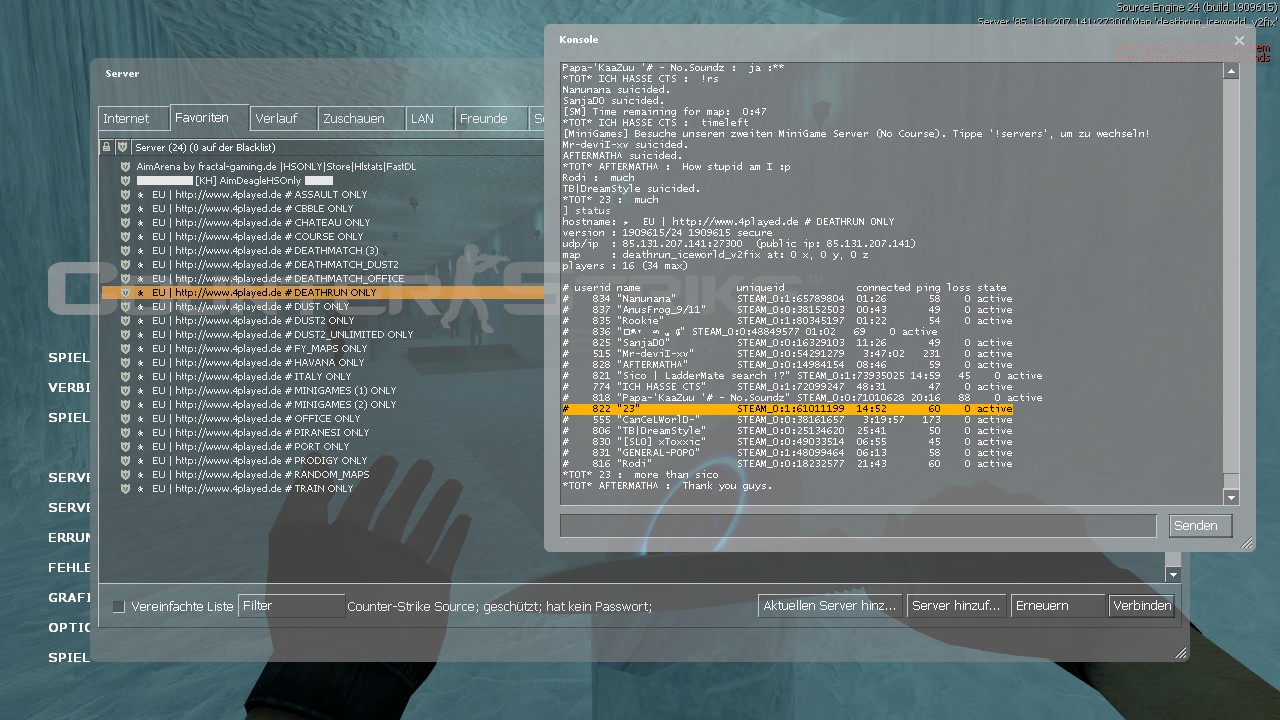Sort by the Server (24) column header
The width and height of the screenshot is (1280, 720).
[337, 147]
